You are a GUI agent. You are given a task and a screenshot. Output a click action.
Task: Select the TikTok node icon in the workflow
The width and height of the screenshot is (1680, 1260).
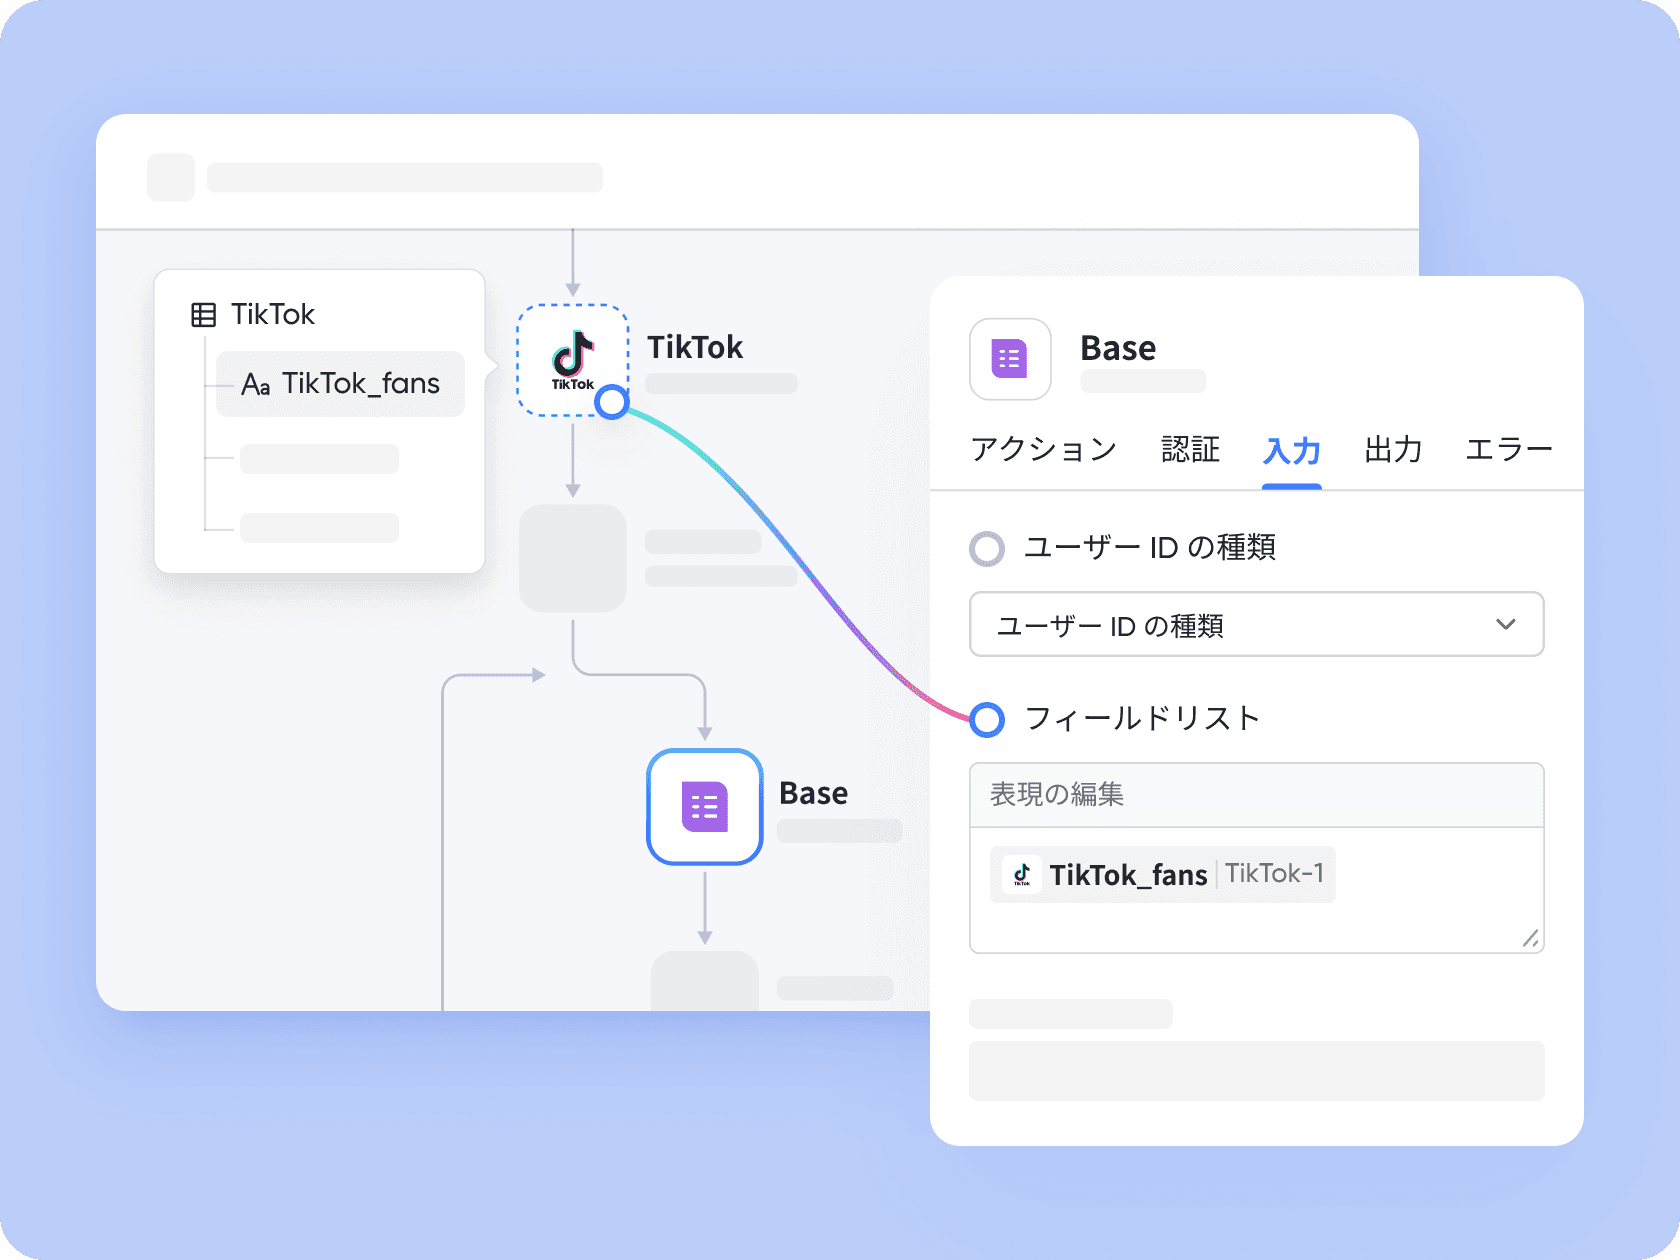point(572,360)
